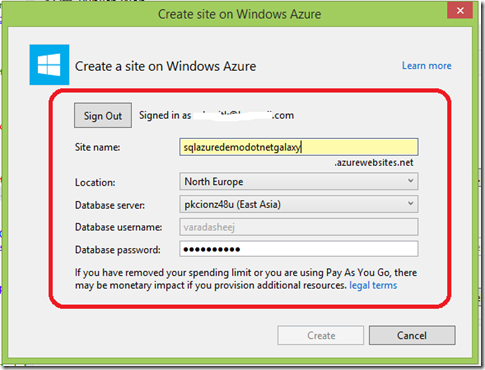Image resolution: width=485 pixels, height=370 pixels.
Task: Focus the Site name text field
Action: [x=299, y=147]
